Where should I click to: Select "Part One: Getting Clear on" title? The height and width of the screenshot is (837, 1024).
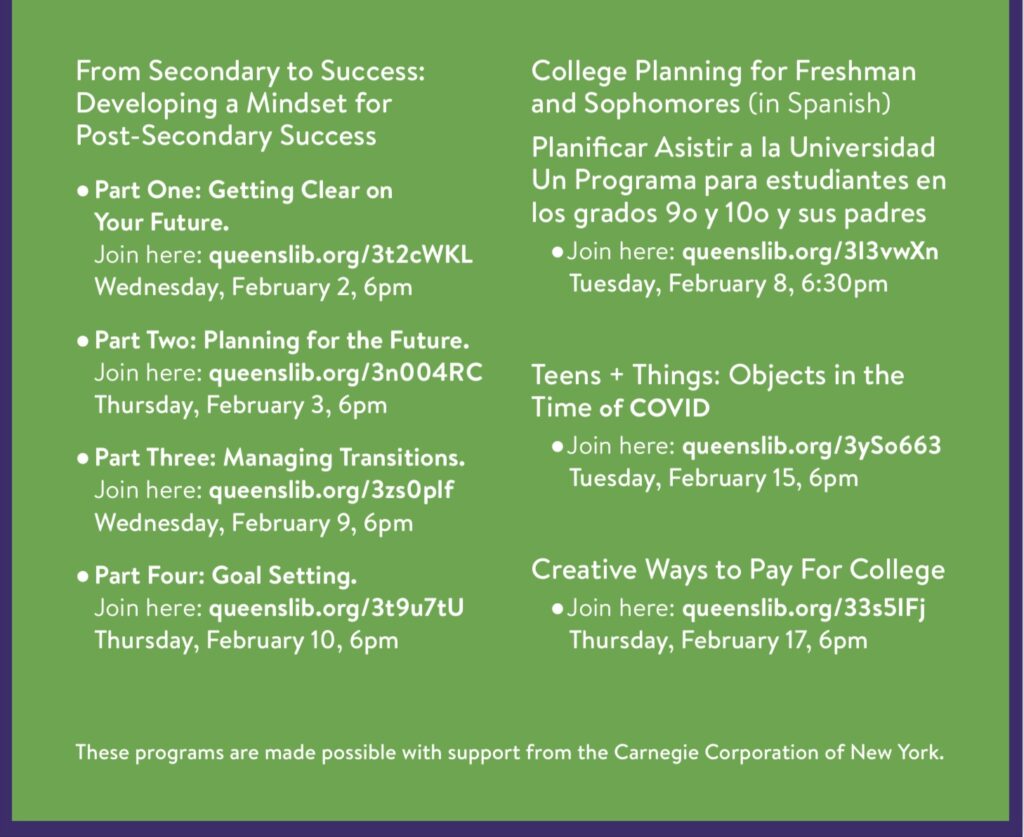pos(243,190)
